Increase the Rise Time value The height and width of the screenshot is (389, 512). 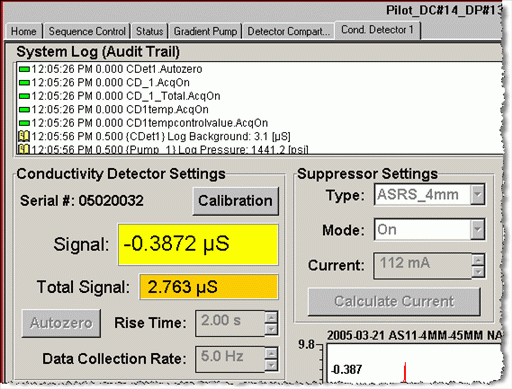coord(271,317)
